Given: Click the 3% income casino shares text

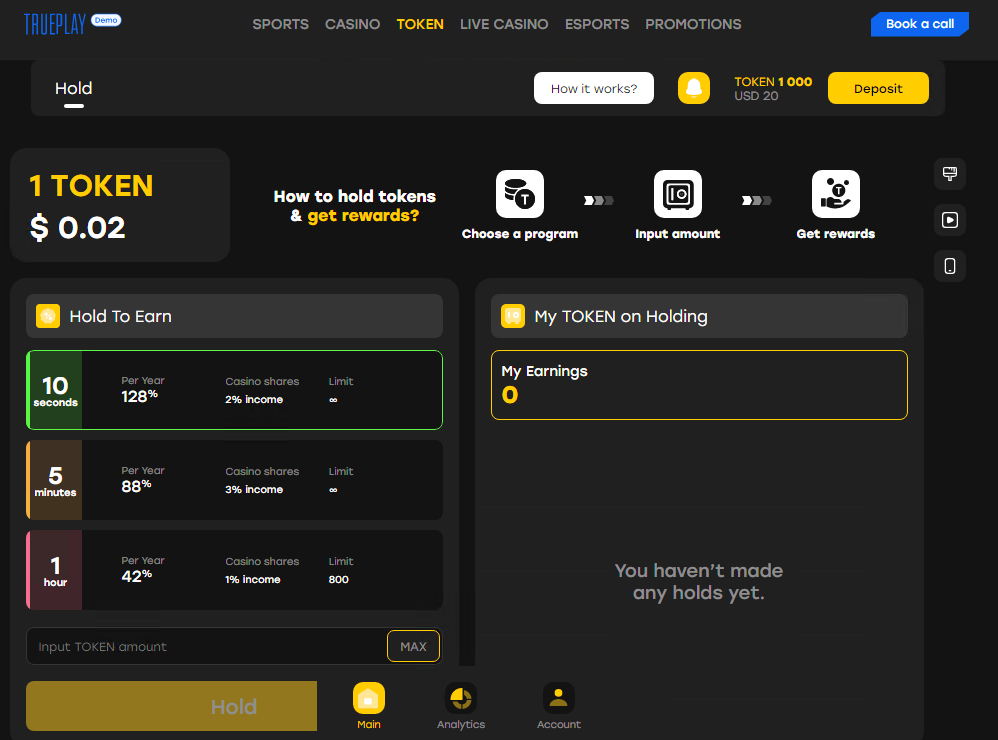Looking at the screenshot, I should (x=254, y=489).
